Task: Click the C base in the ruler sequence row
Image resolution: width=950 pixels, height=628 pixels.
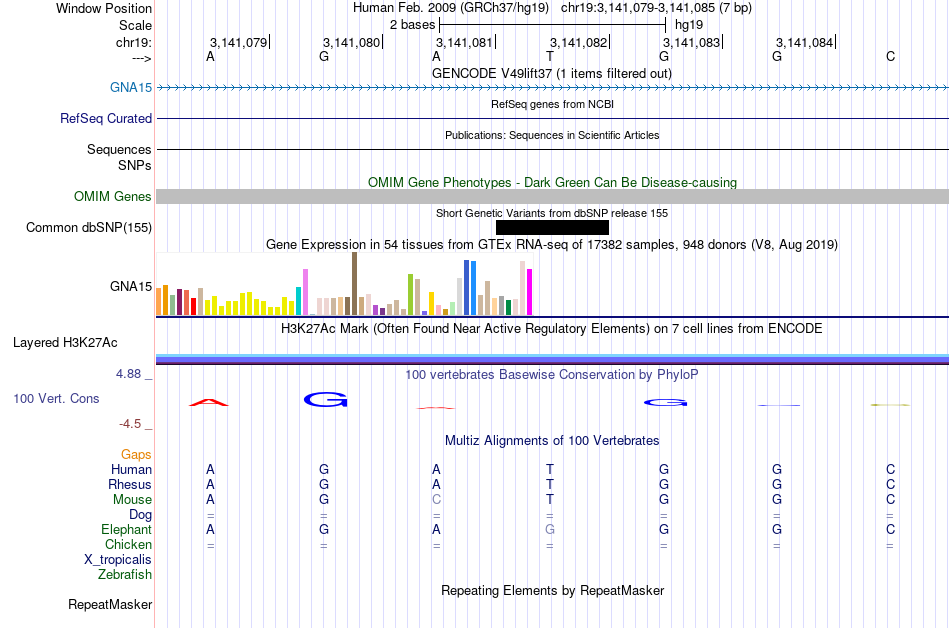Action: [890, 56]
